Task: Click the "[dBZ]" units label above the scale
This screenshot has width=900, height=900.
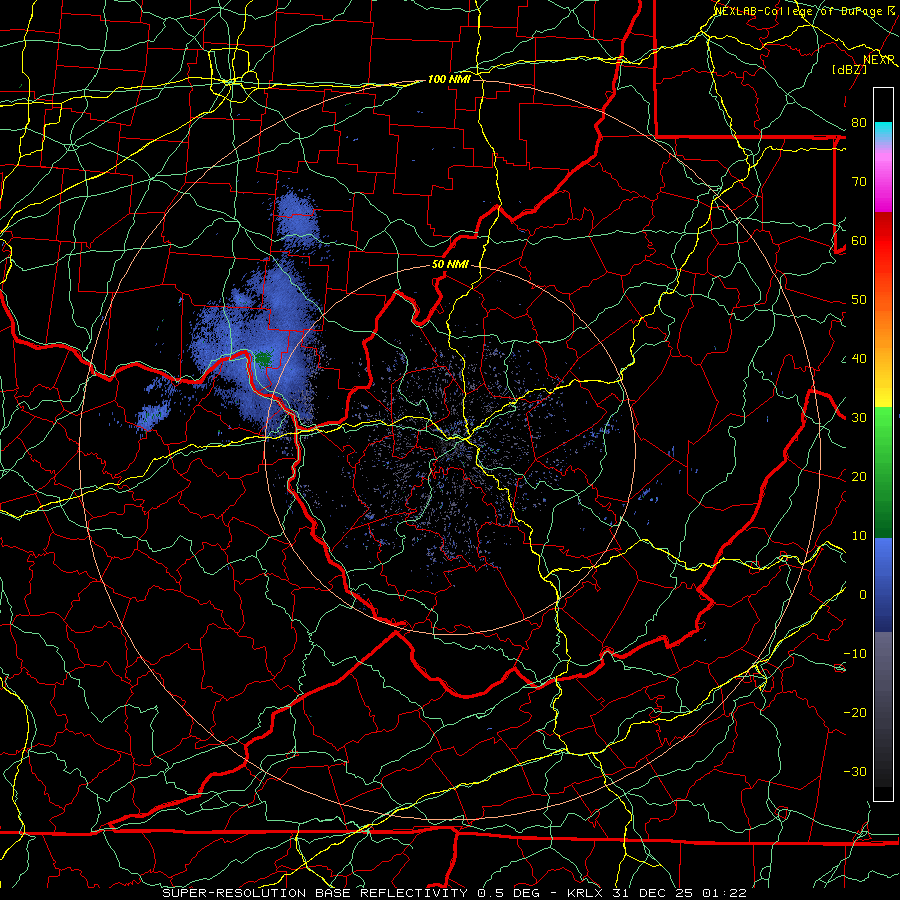Action: 849,69
